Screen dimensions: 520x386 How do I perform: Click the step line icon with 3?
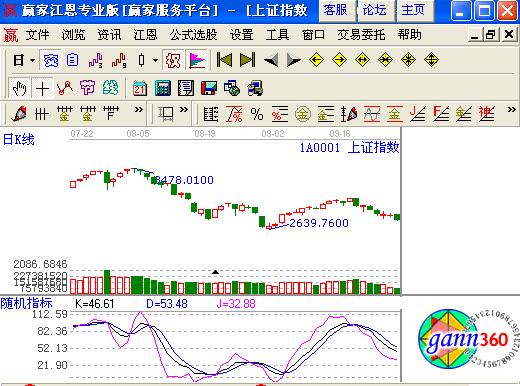(x=96, y=60)
